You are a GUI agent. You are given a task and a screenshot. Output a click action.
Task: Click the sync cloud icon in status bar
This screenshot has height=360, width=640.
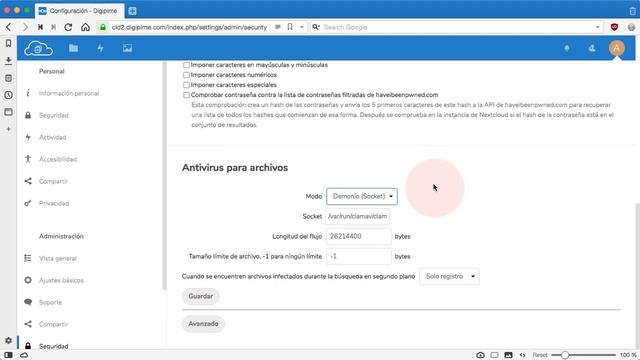point(24,355)
